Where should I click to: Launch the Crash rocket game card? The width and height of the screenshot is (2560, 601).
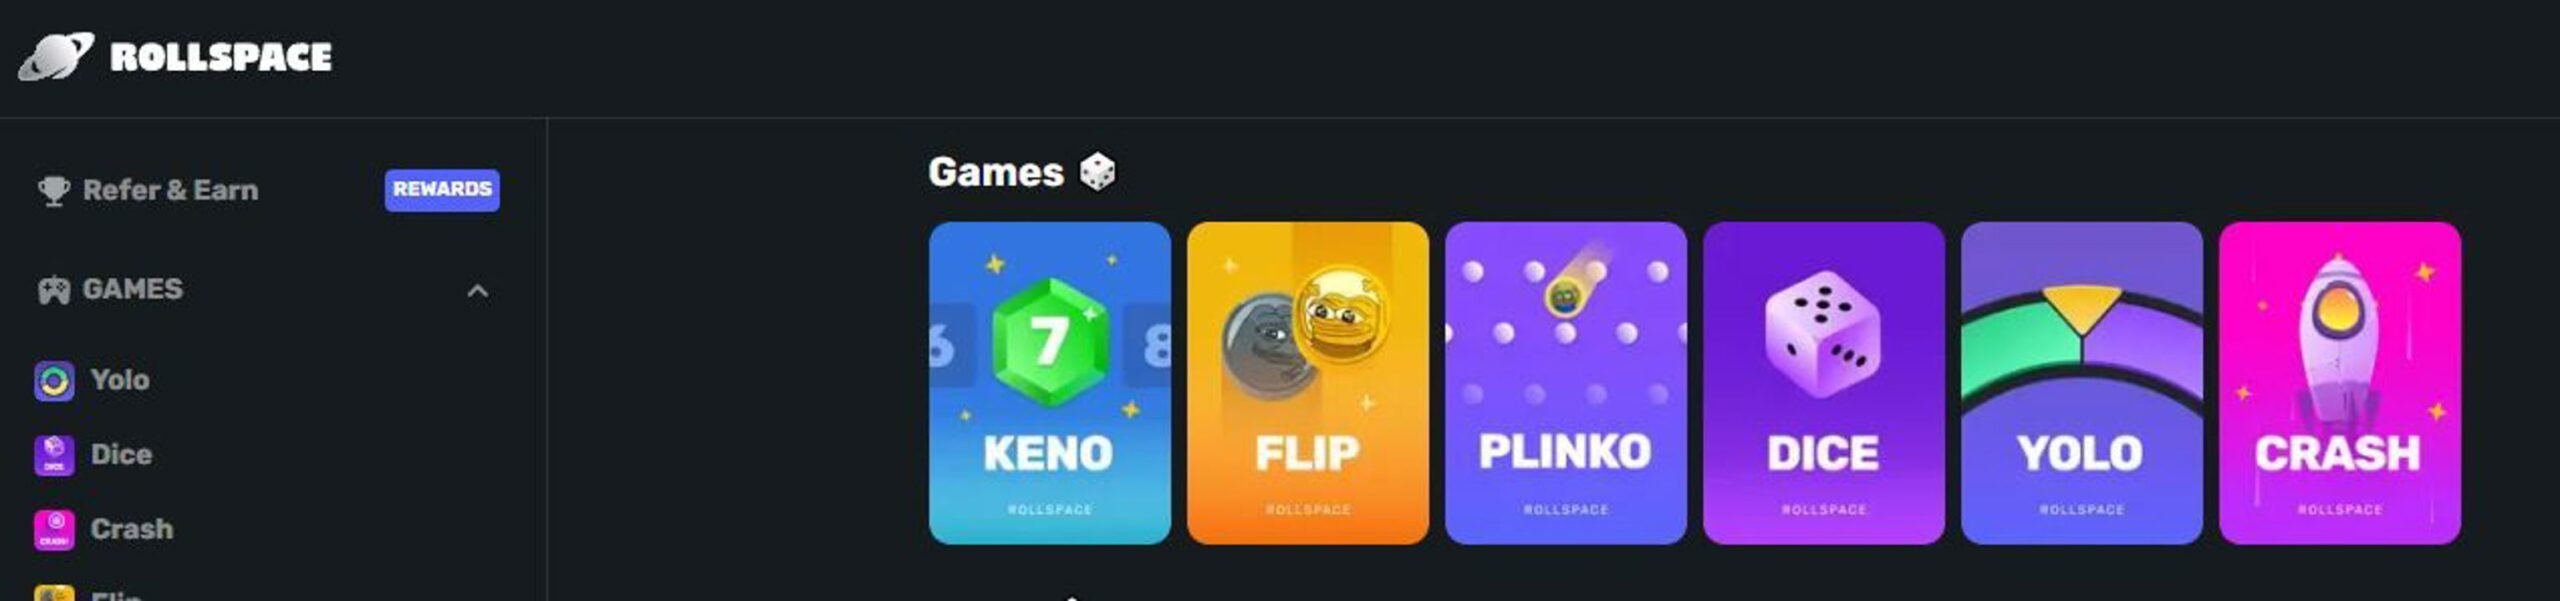point(2339,383)
